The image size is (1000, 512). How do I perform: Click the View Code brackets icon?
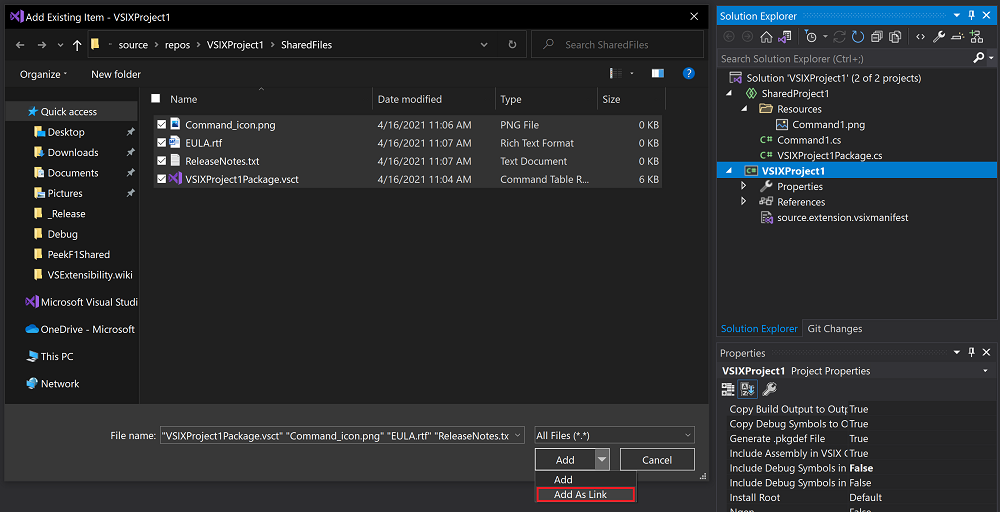(920, 37)
